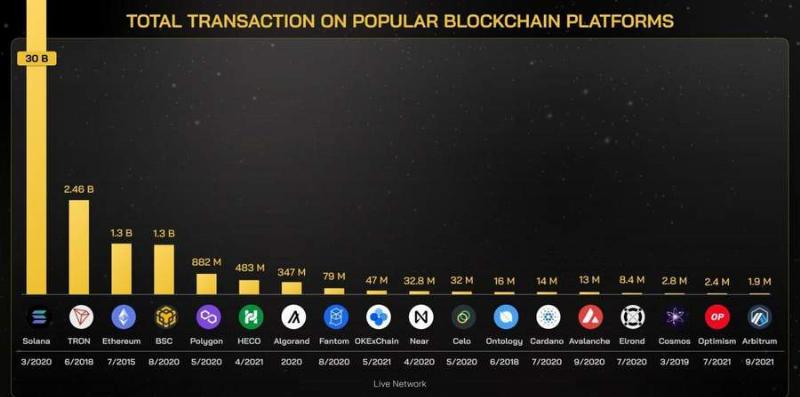Select the Fantom blue logo

click(336, 317)
